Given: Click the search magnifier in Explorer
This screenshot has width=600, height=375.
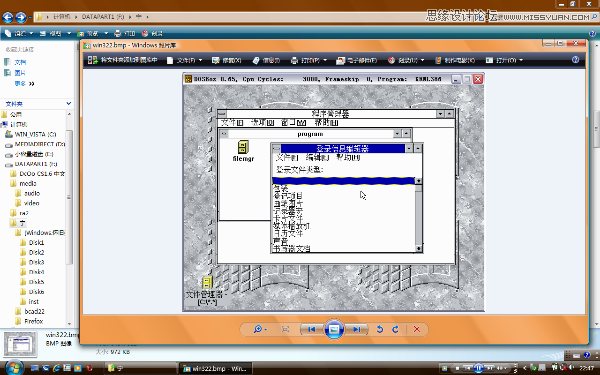Looking at the screenshot, I should click(x=595, y=17).
